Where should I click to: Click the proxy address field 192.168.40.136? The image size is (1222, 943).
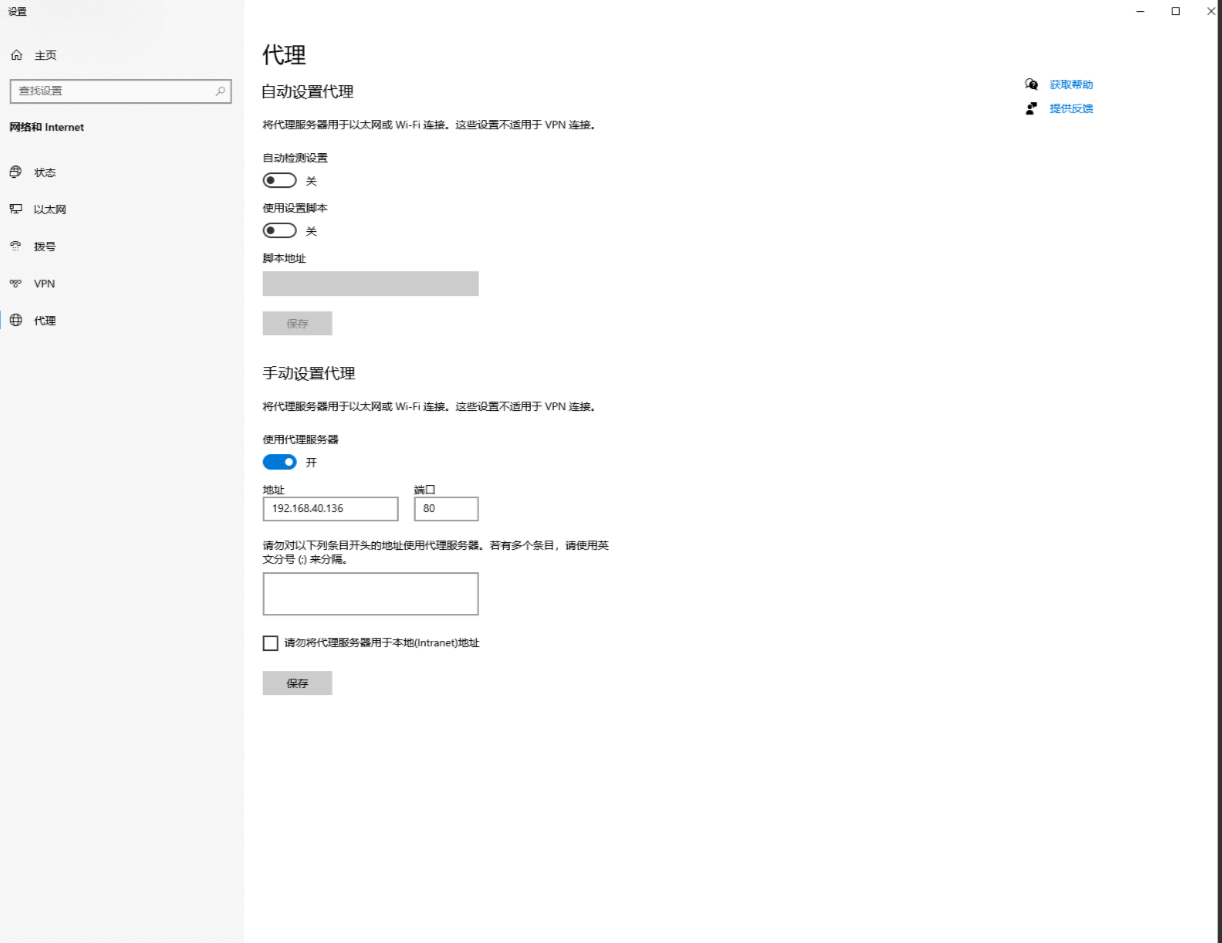click(x=330, y=509)
